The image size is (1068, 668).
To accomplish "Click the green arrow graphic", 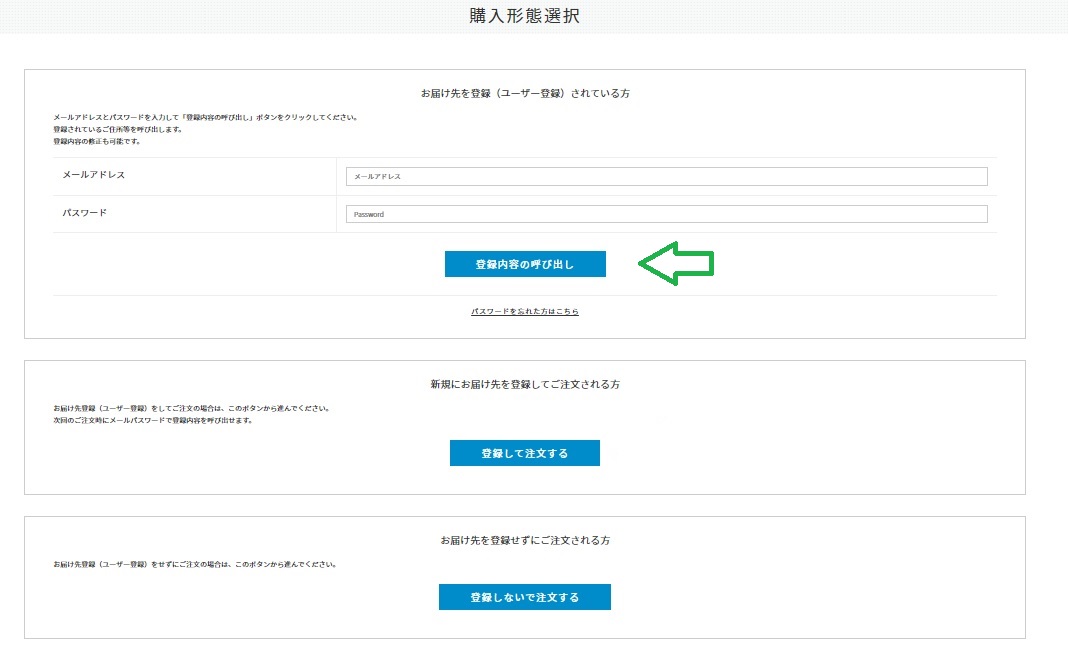I will 676,263.
